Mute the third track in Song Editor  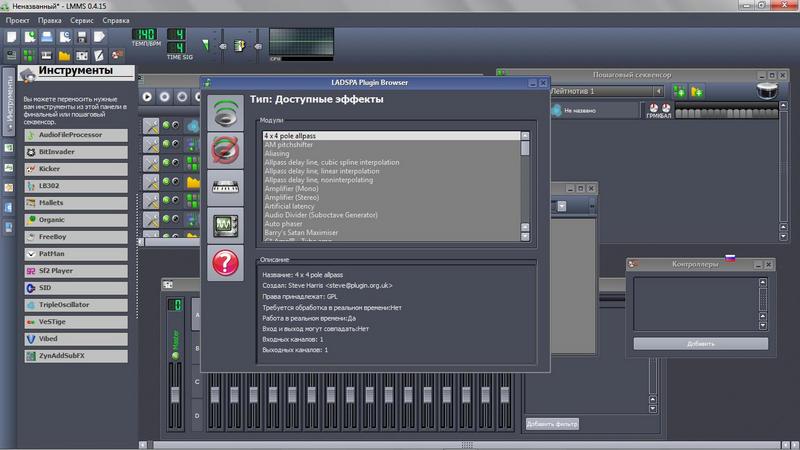coord(166,162)
